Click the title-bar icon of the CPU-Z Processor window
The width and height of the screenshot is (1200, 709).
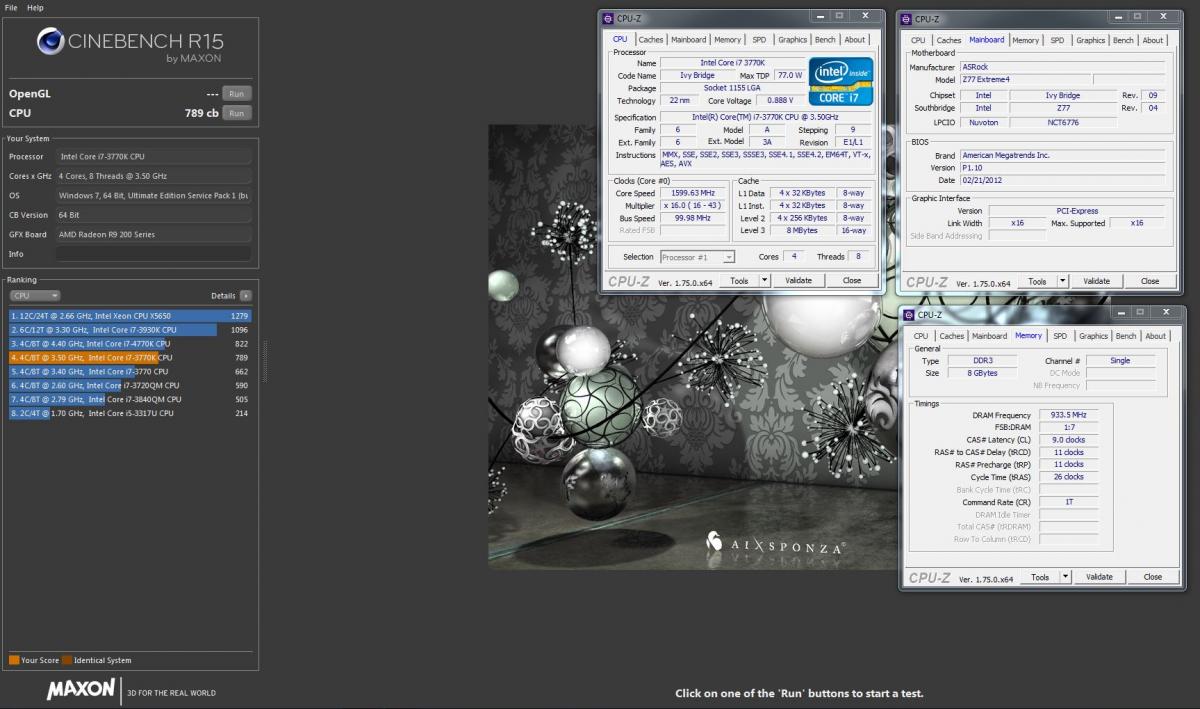coord(608,17)
